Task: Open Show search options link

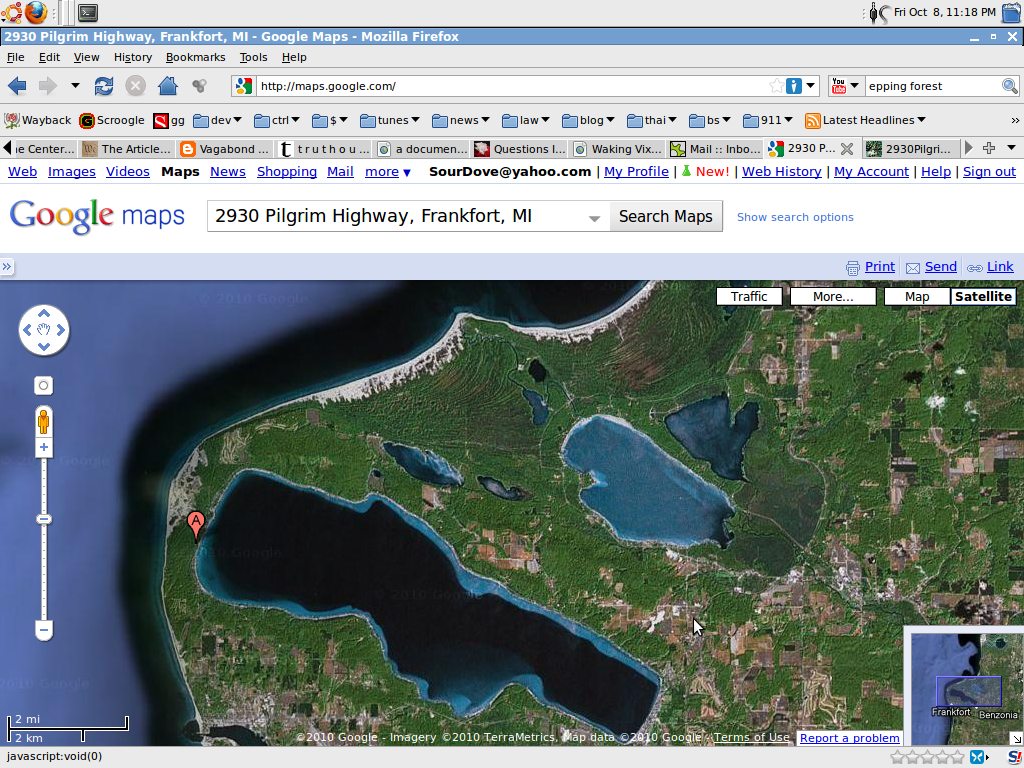Action: pyautogui.click(x=795, y=217)
